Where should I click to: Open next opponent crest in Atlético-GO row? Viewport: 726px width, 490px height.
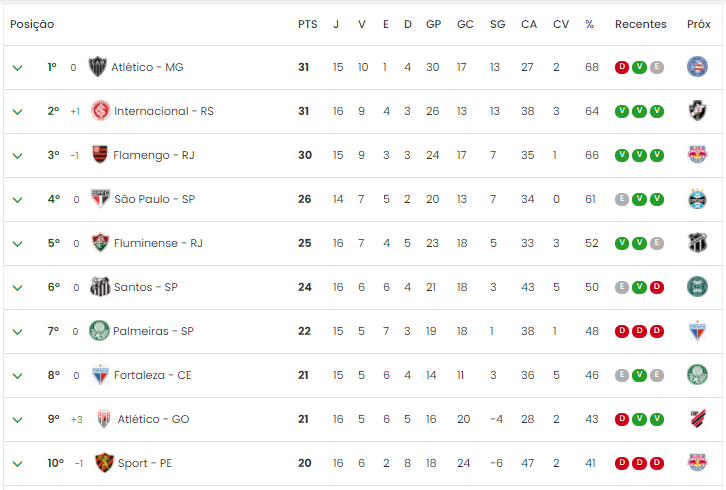coord(697,419)
